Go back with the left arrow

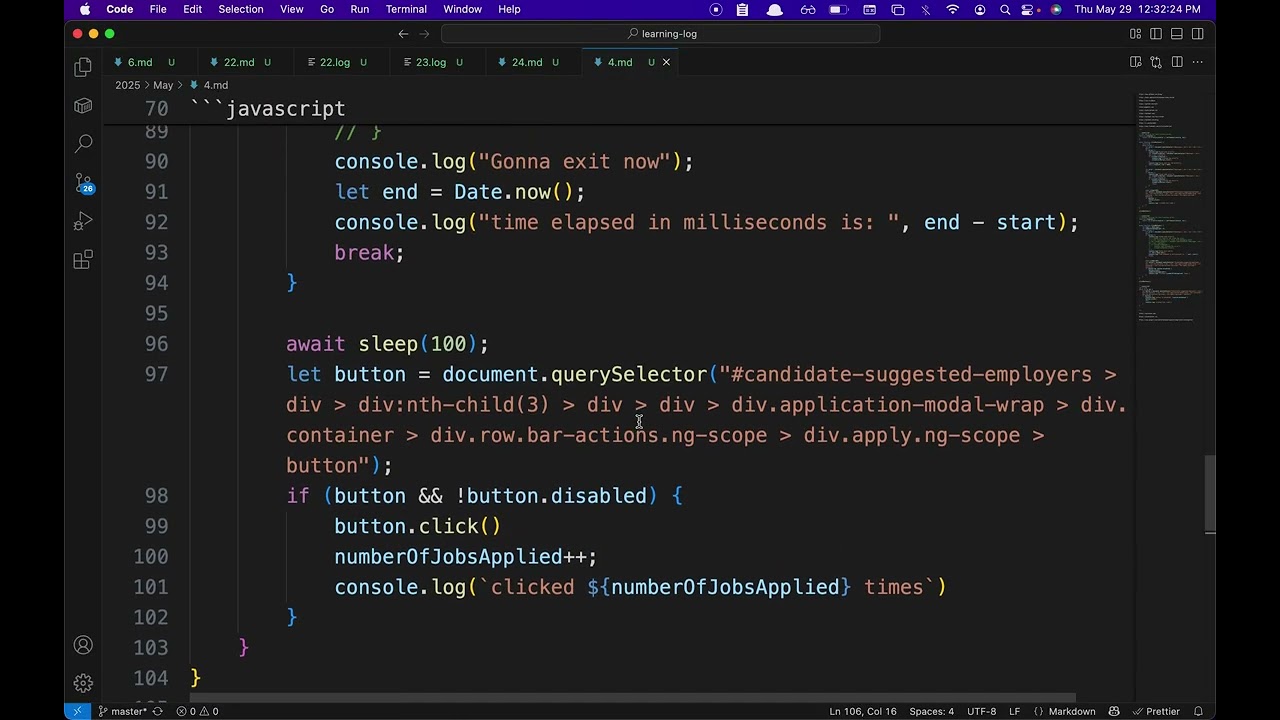click(x=403, y=34)
